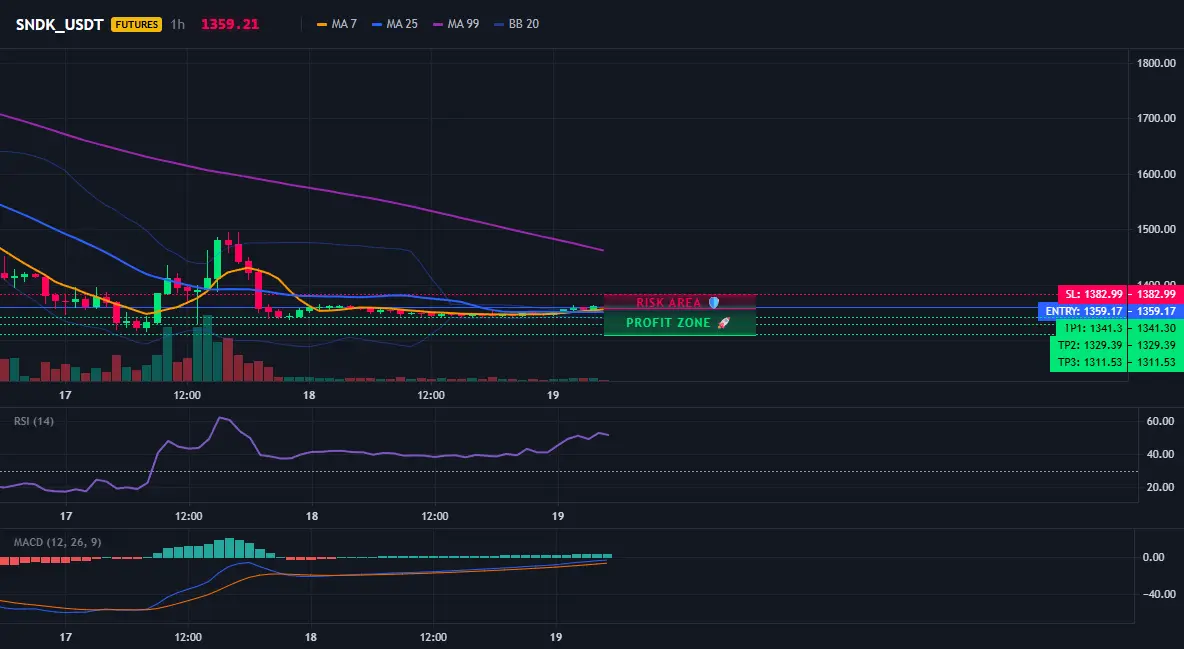Click date 18 on main chart time axis
This screenshot has width=1184, height=649.
pyautogui.click(x=309, y=395)
